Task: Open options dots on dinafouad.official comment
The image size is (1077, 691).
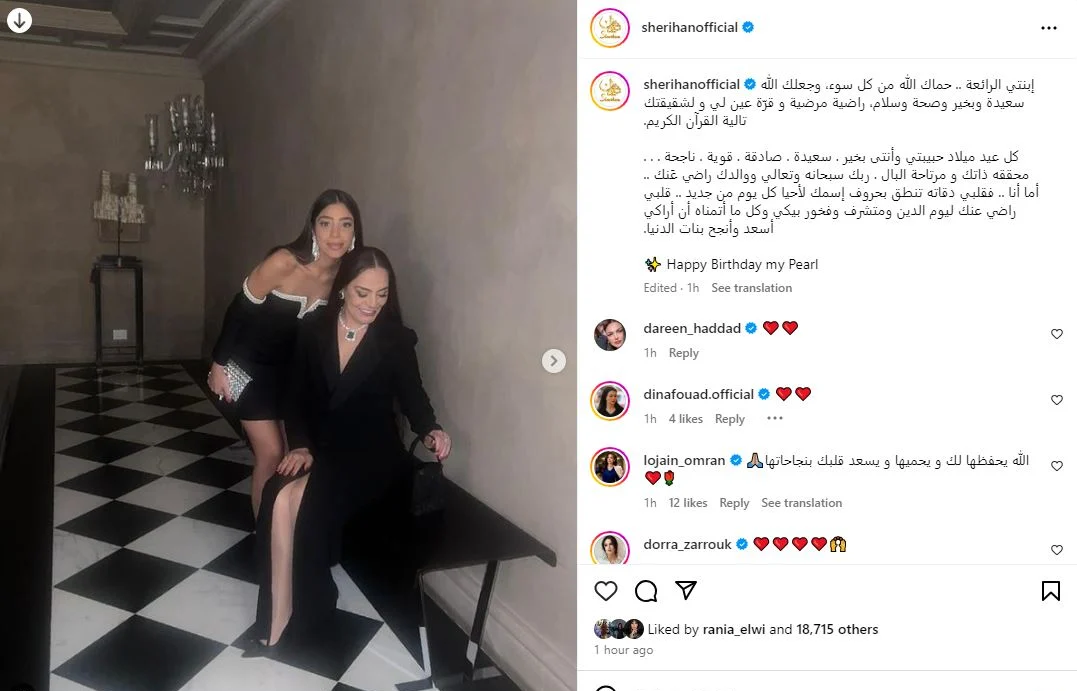Action: click(775, 418)
